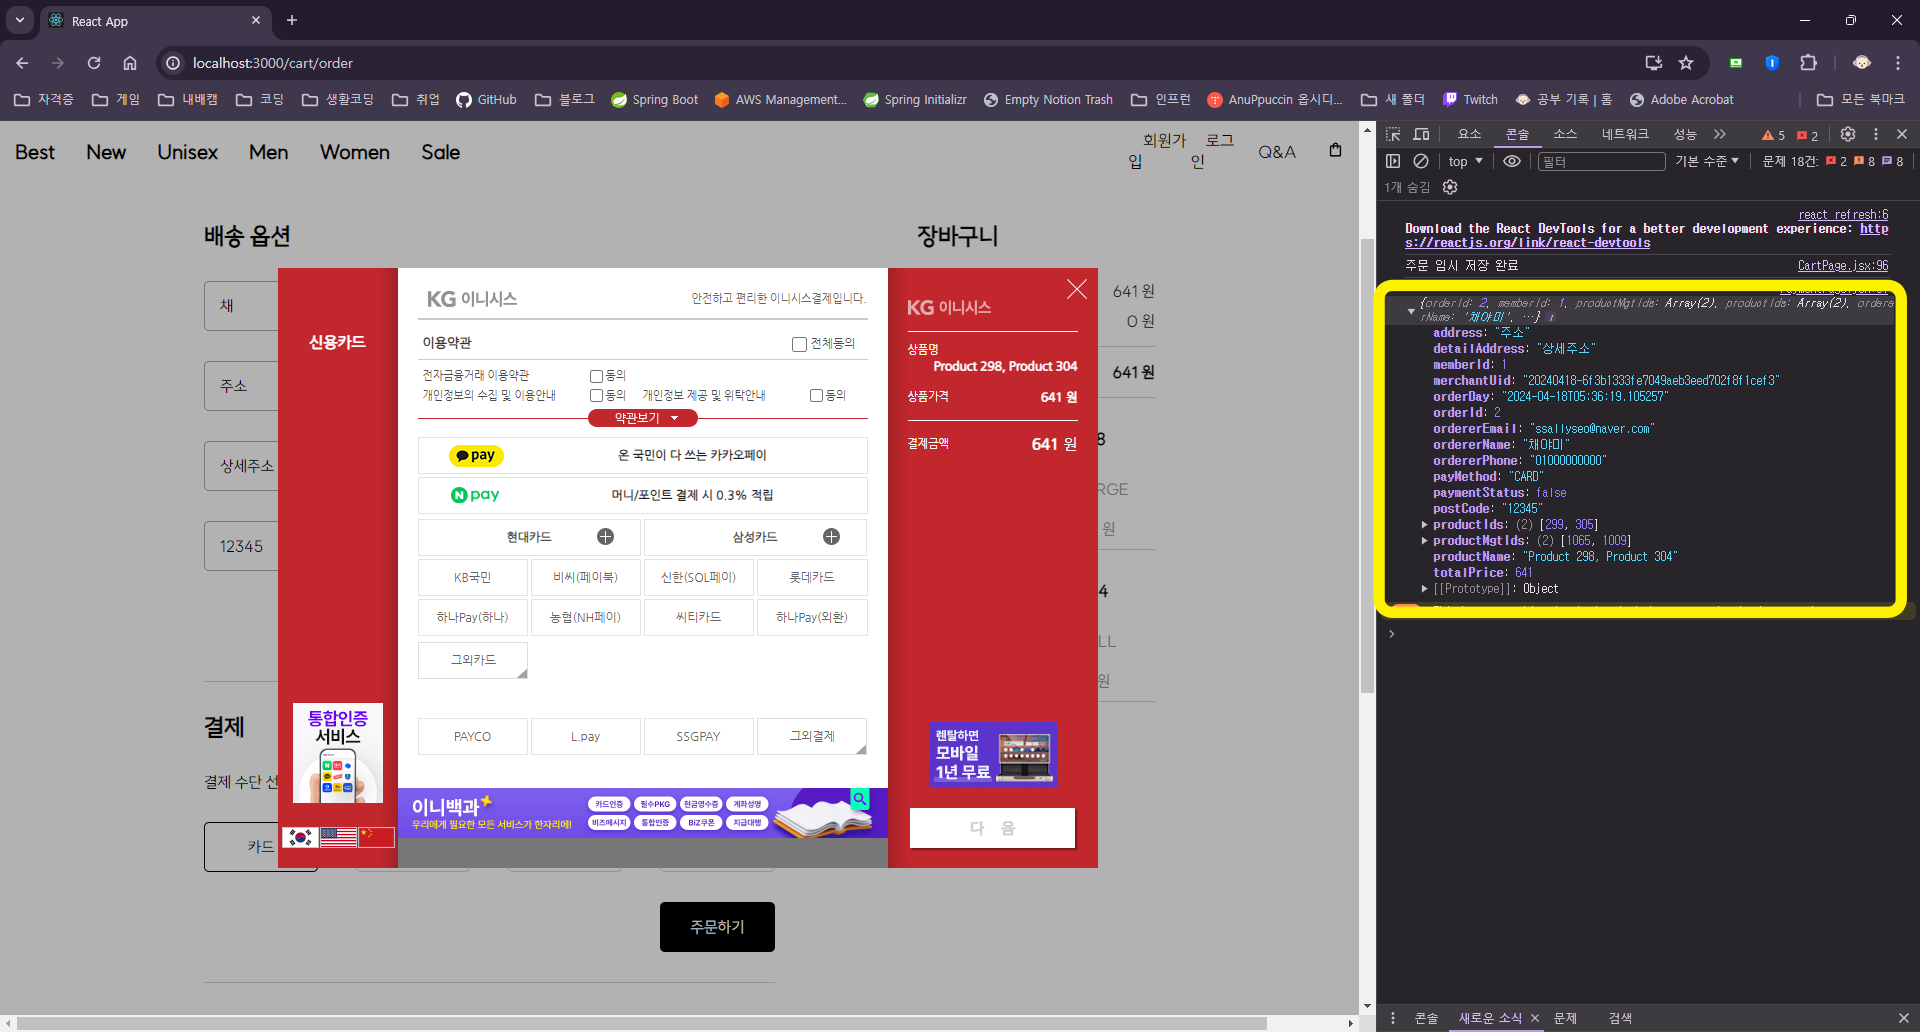Switch to the 요소 Elements tab
The height and width of the screenshot is (1032, 1920).
[1469, 134]
